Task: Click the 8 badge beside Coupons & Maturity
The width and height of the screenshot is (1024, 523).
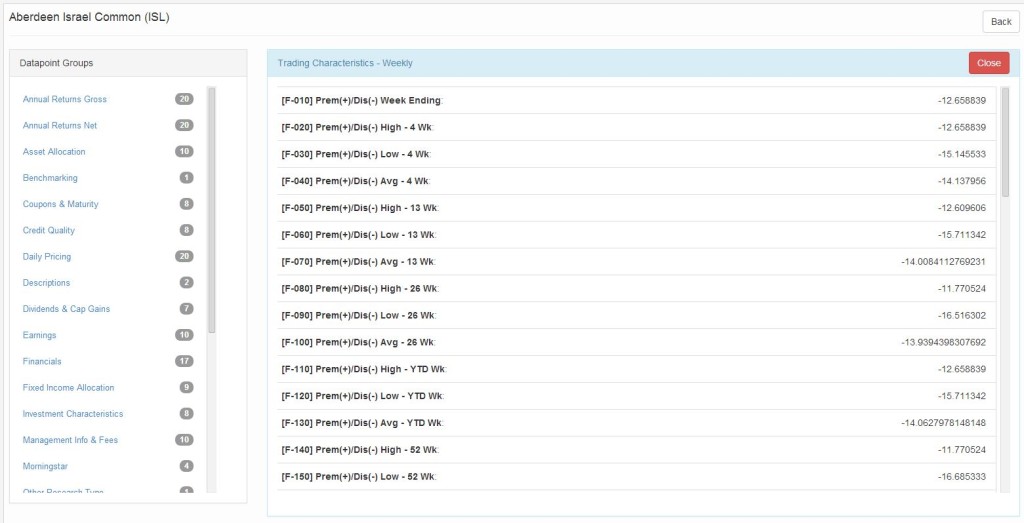Action: tap(187, 204)
